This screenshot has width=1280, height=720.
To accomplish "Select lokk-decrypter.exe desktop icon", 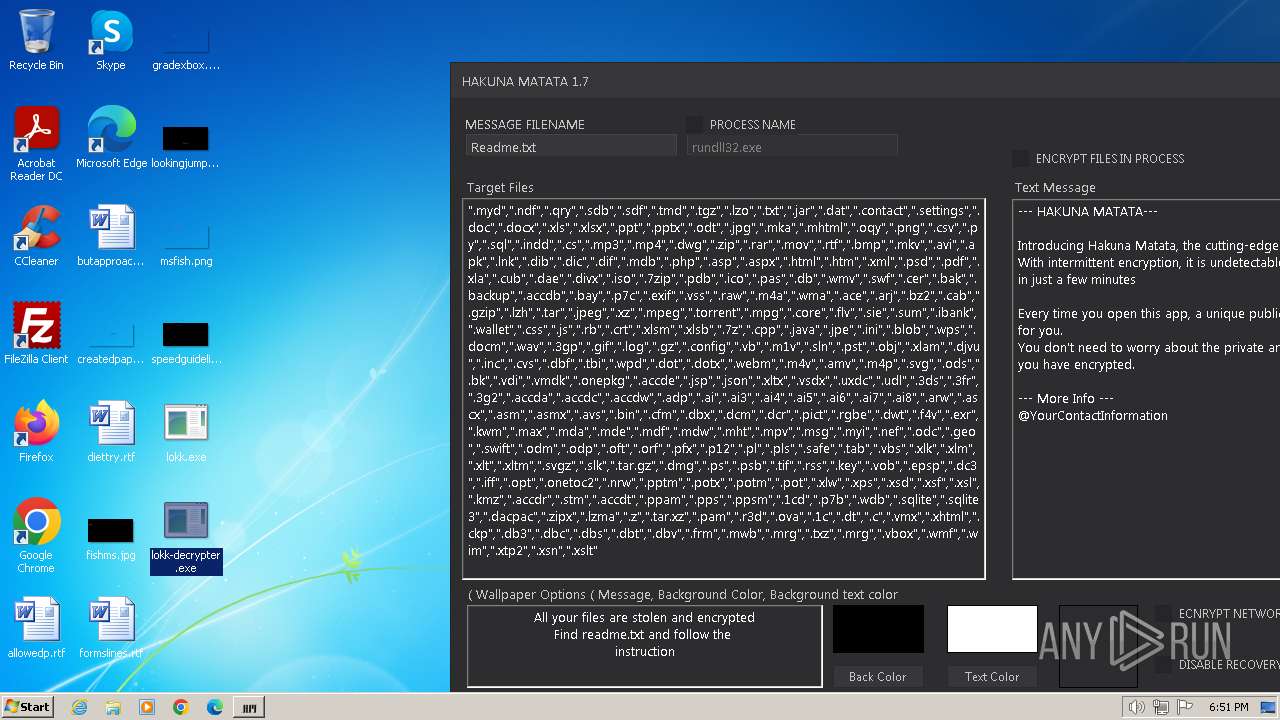I will point(186,538).
